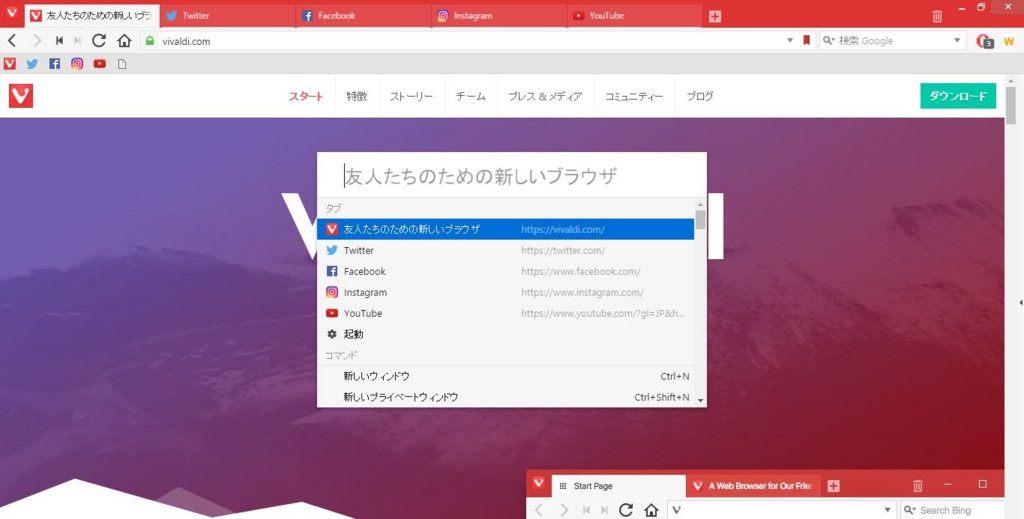Go forward using the forward arrow
The image size is (1024, 519).
click(37, 40)
